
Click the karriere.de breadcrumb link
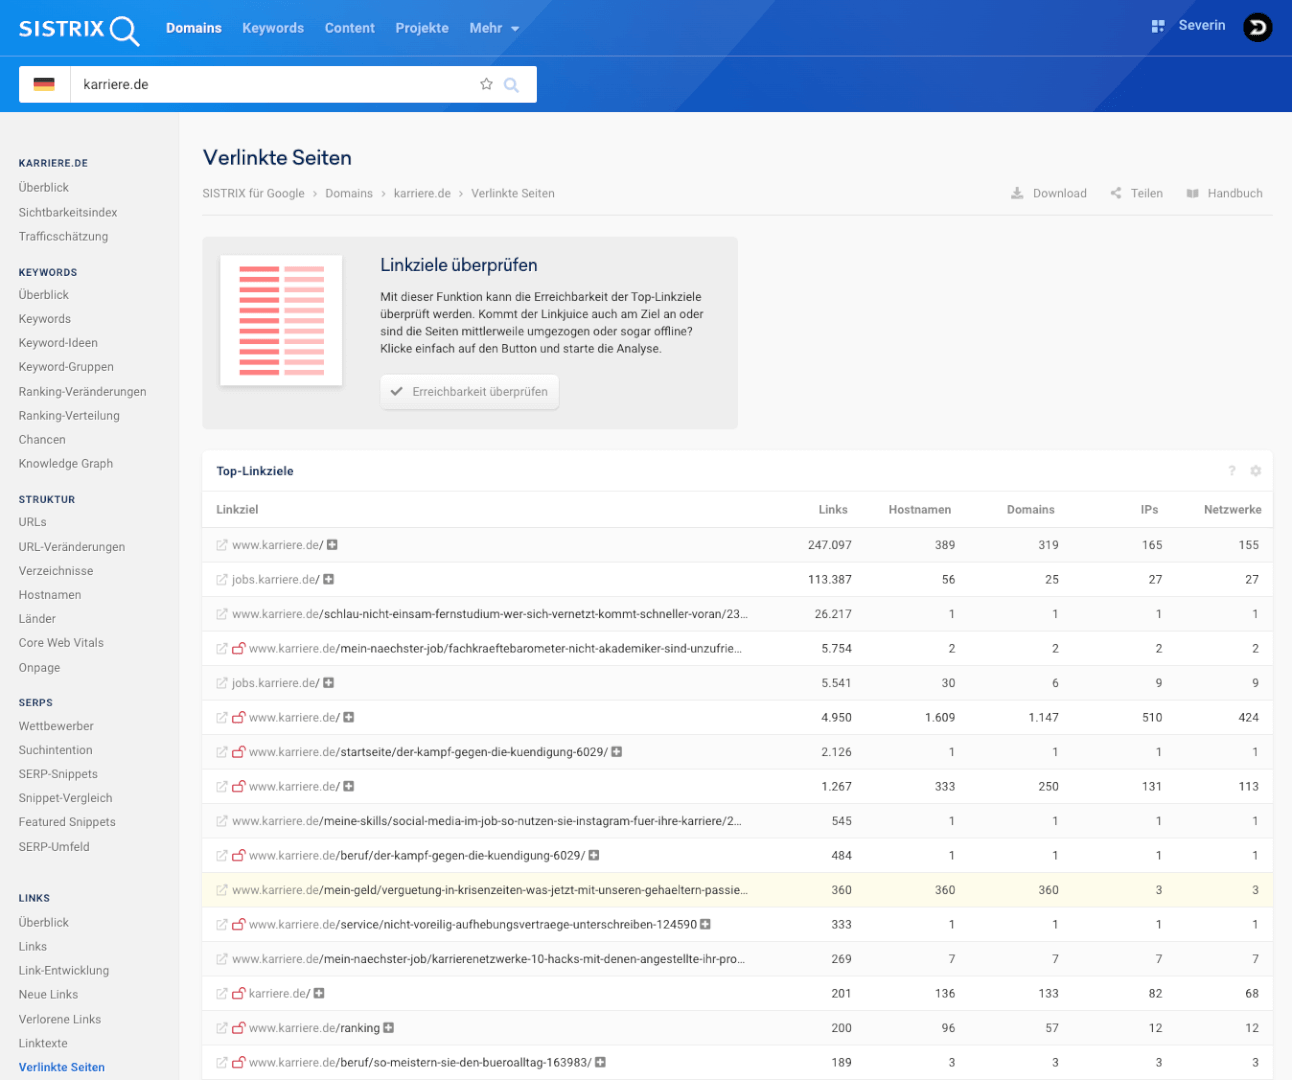[x=422, y=193]
